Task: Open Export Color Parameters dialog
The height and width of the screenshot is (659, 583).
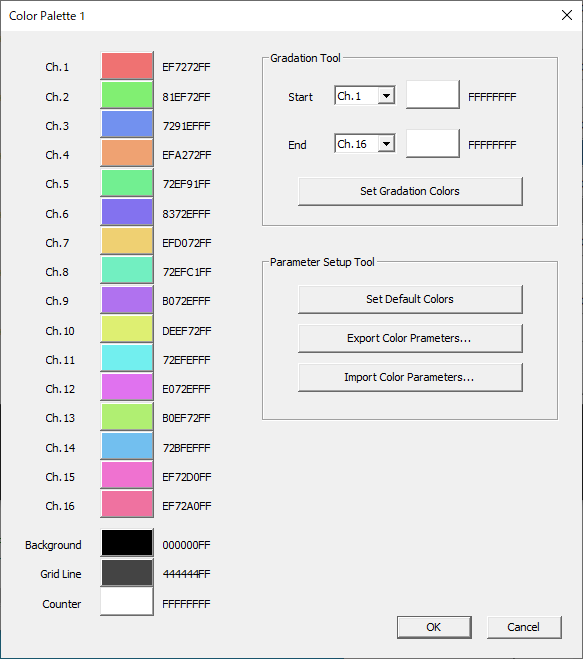Action: pyautogui.click(x=410, y=338)
